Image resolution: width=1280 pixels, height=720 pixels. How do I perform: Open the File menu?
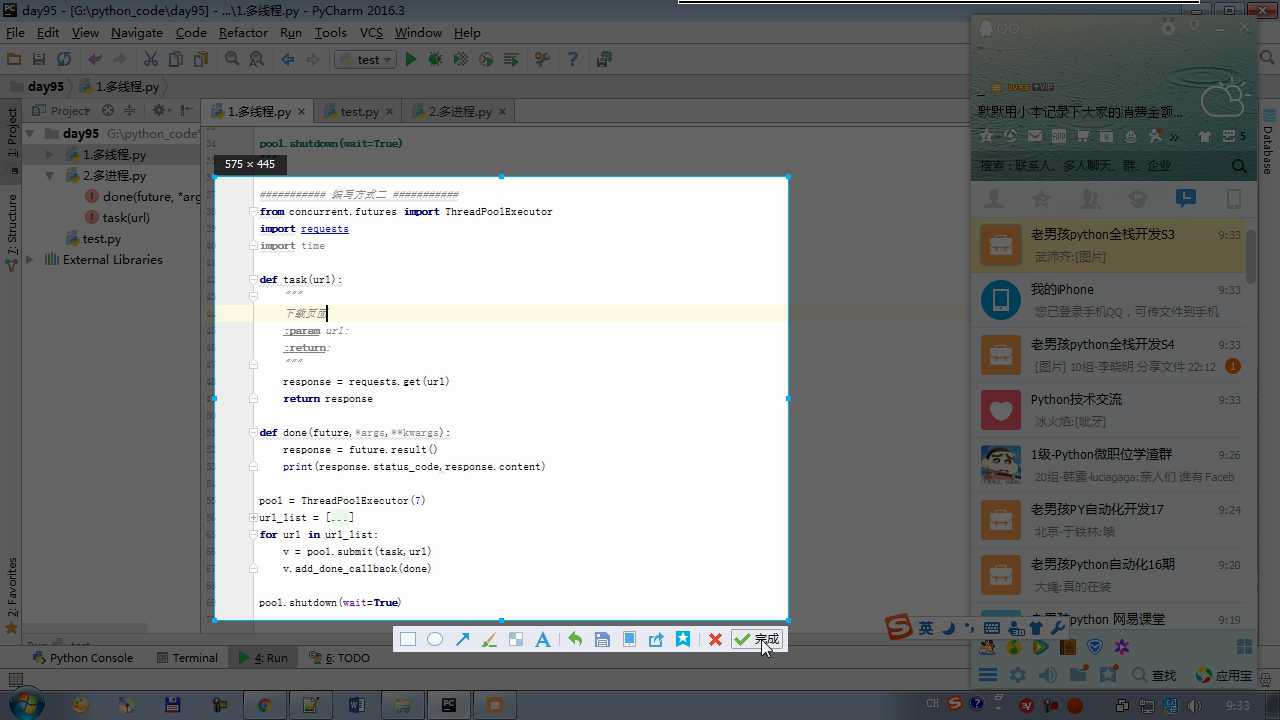coord(15,33)
